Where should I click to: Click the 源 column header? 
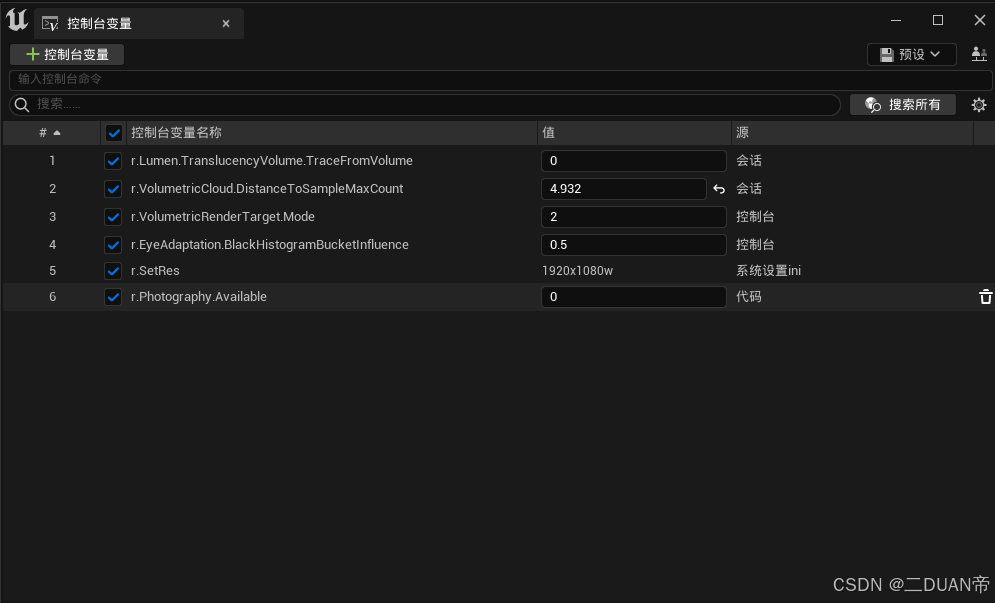(852, 133)
